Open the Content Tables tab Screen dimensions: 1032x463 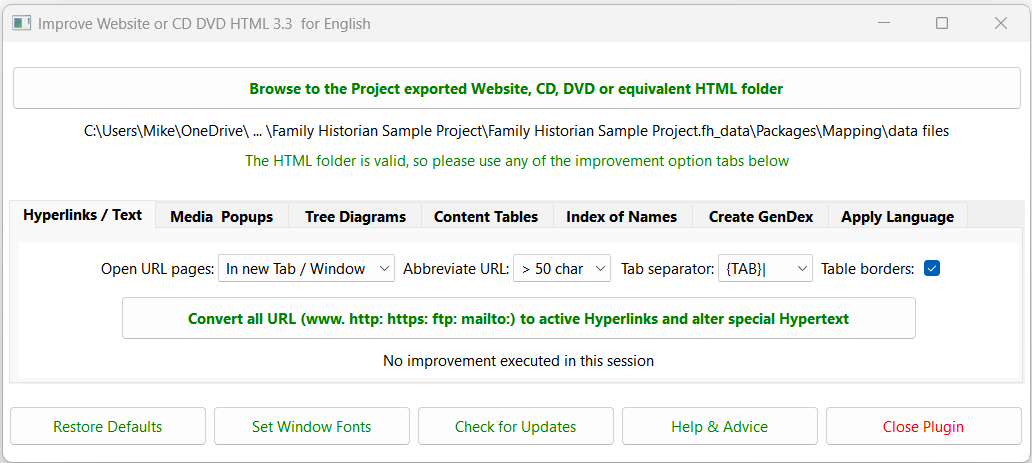coord(486,216)
